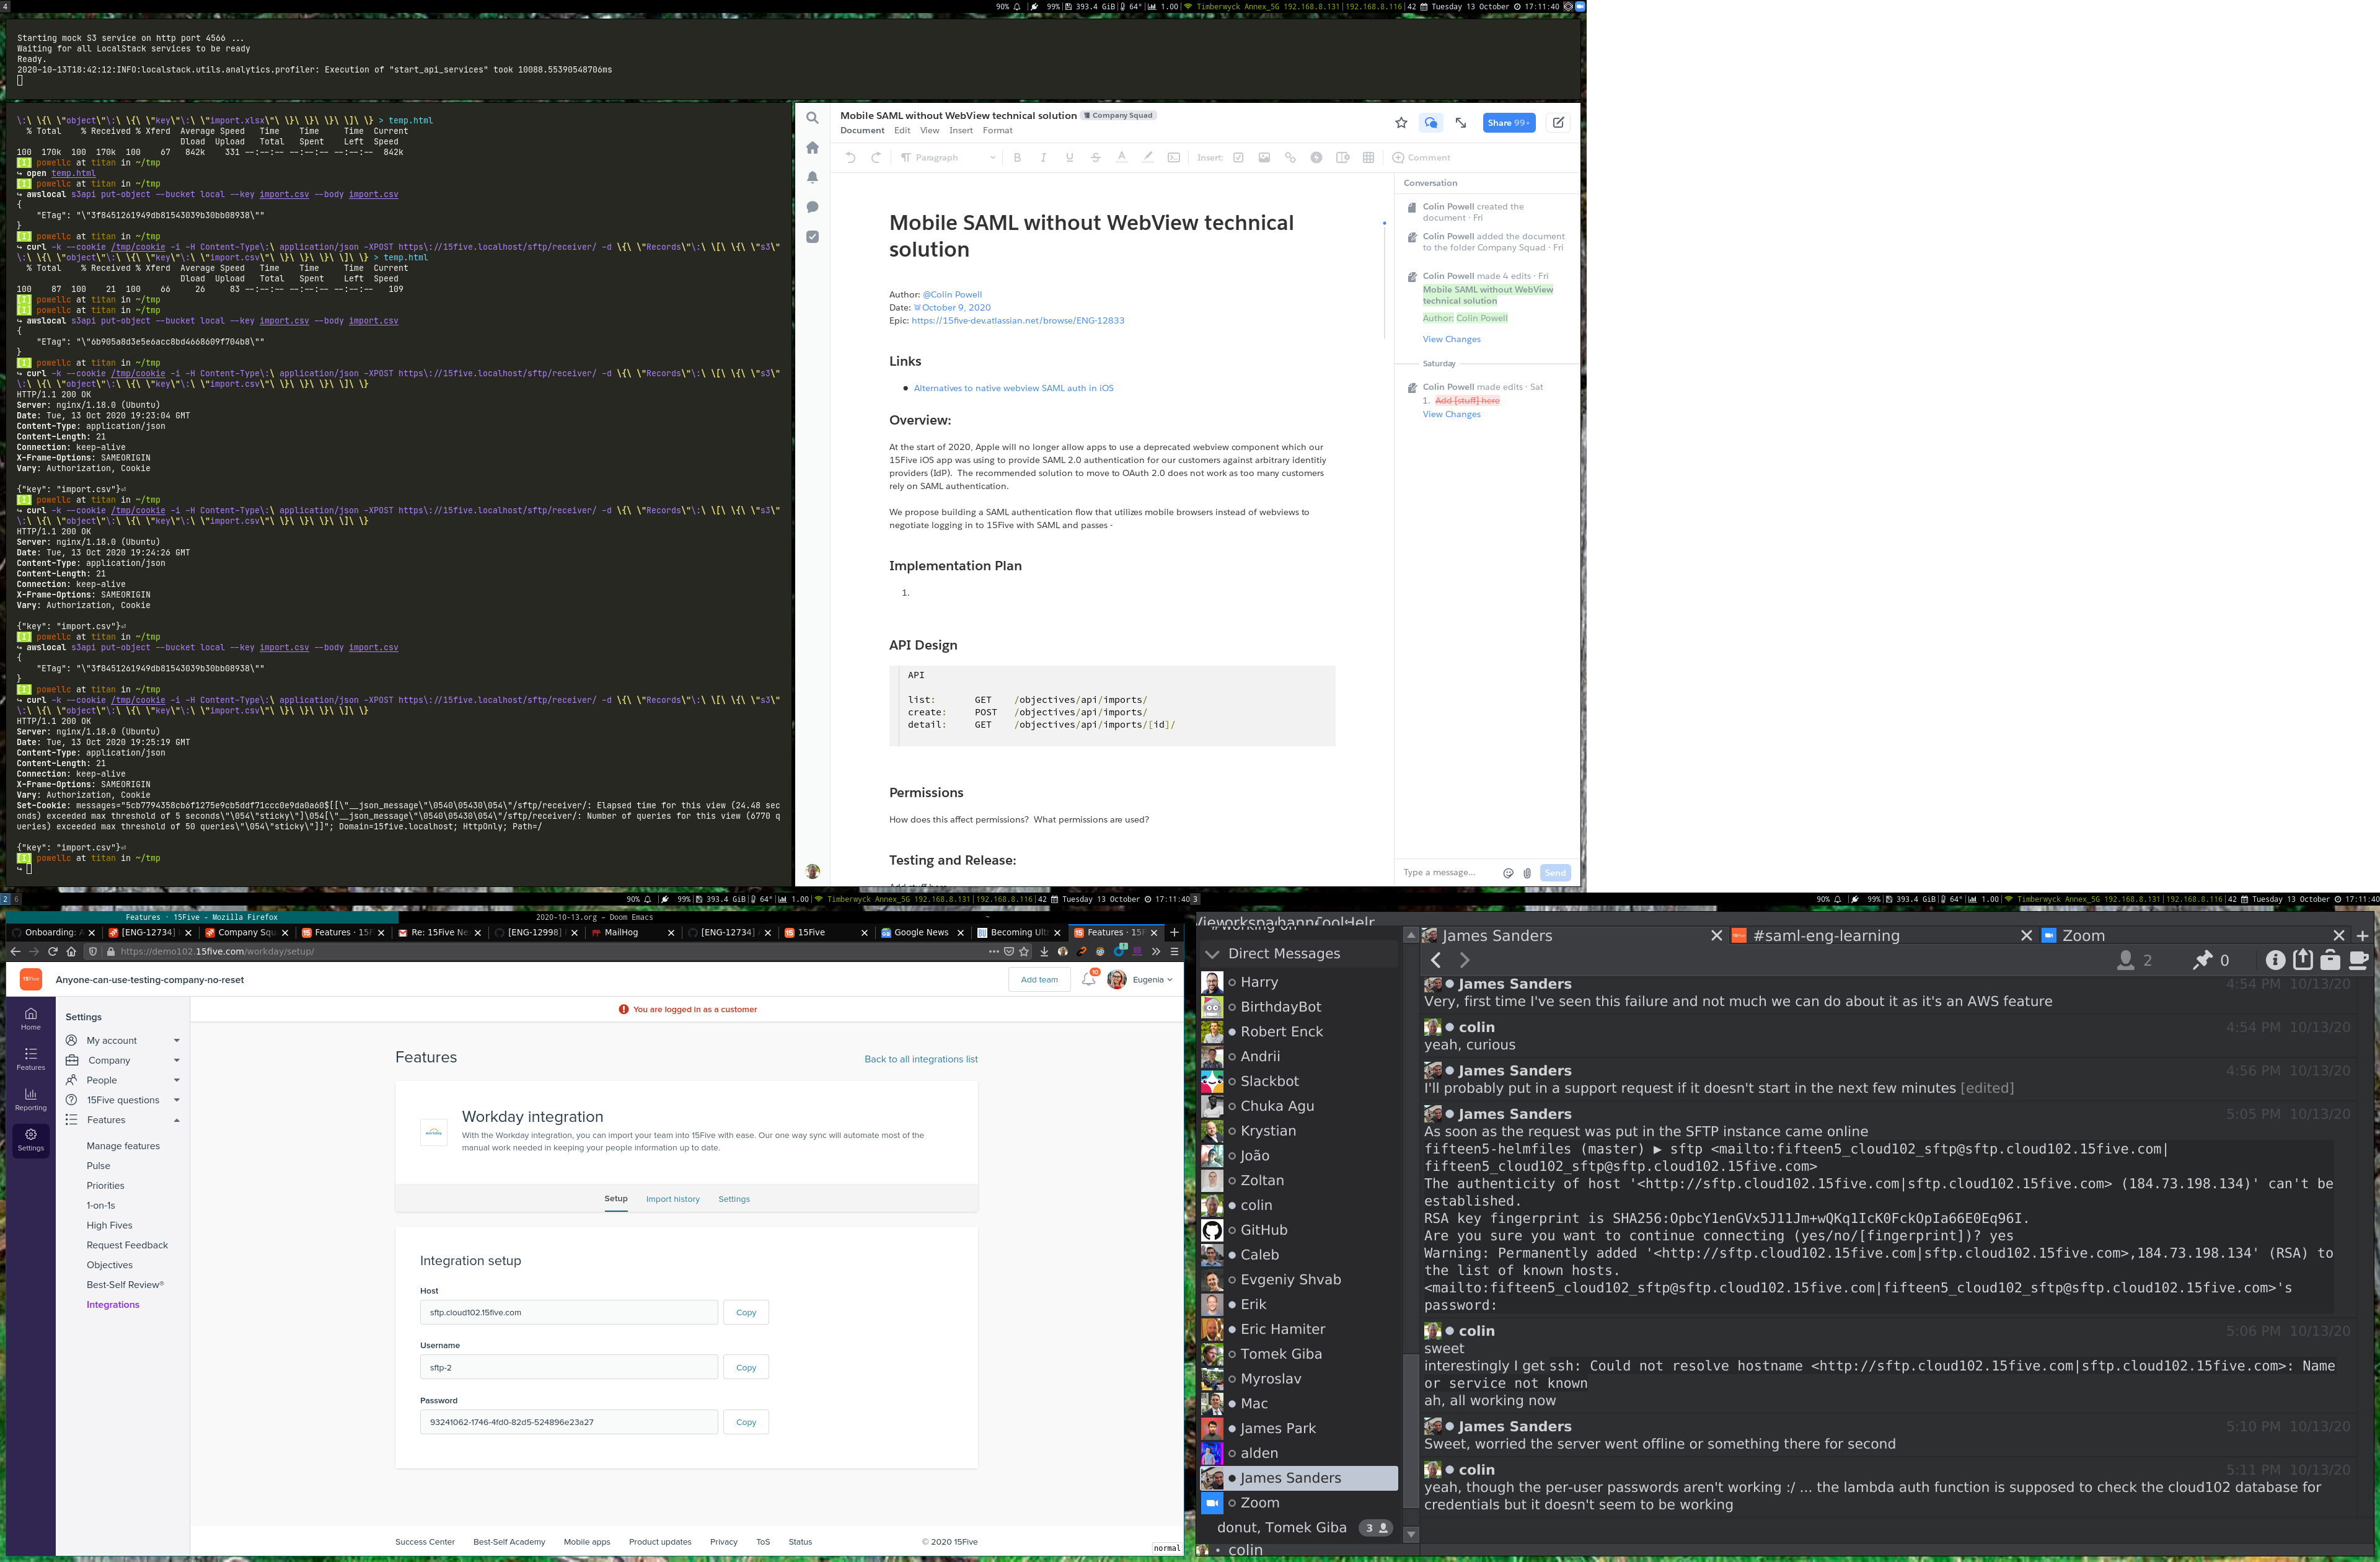Star the Mobile SAML document
The height and width of the screenshot is (1562, 2380).
[x=1401, y=123]
